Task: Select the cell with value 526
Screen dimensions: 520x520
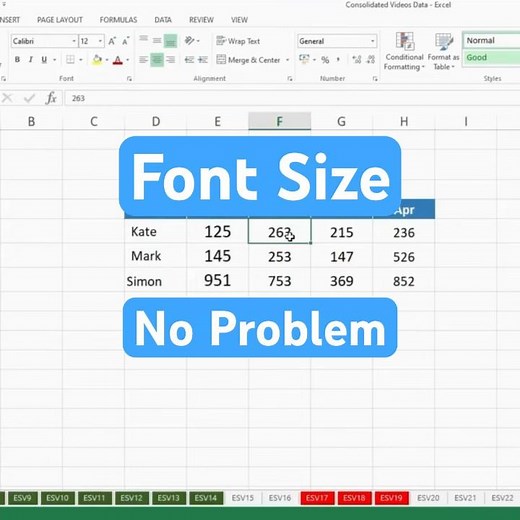Action: [x=404, y=257]
